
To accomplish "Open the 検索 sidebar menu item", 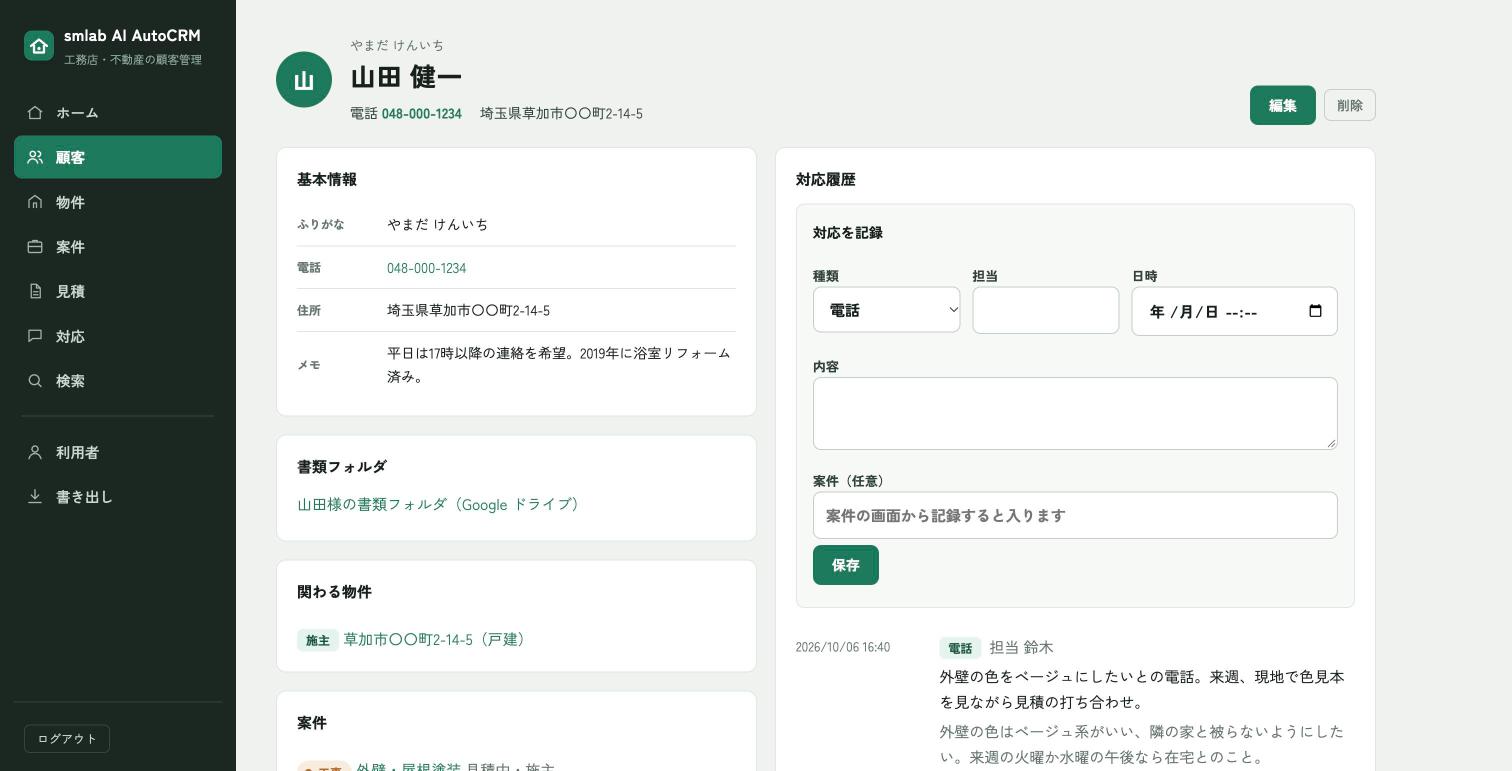I will [x=118, y=381].
